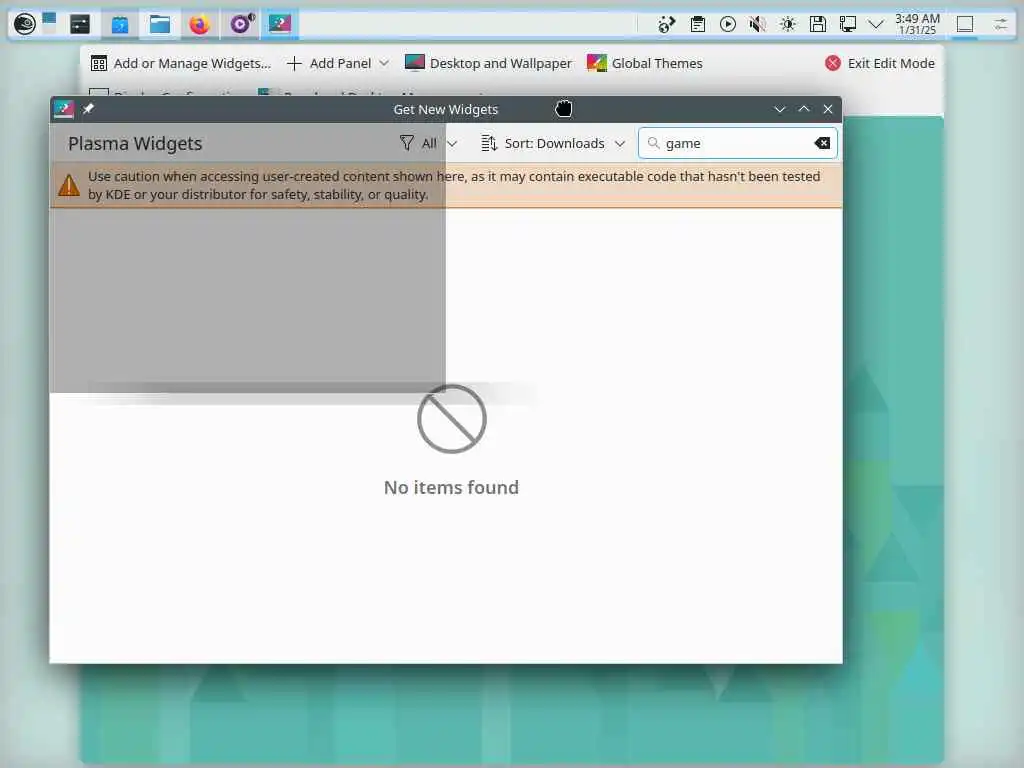This screenshot has height=768, width=1024.
Task: Expand hidden system tray icons
Action: (x=876, y=25)
